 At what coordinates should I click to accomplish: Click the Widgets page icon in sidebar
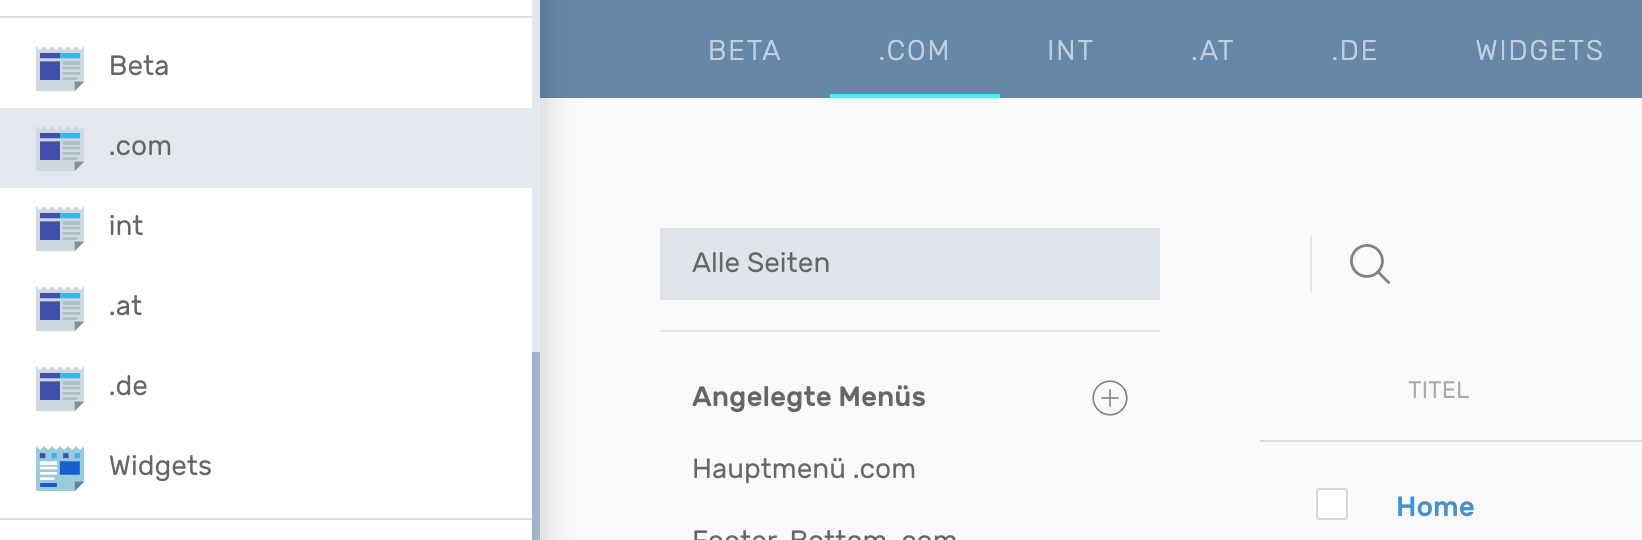(59, 468)
